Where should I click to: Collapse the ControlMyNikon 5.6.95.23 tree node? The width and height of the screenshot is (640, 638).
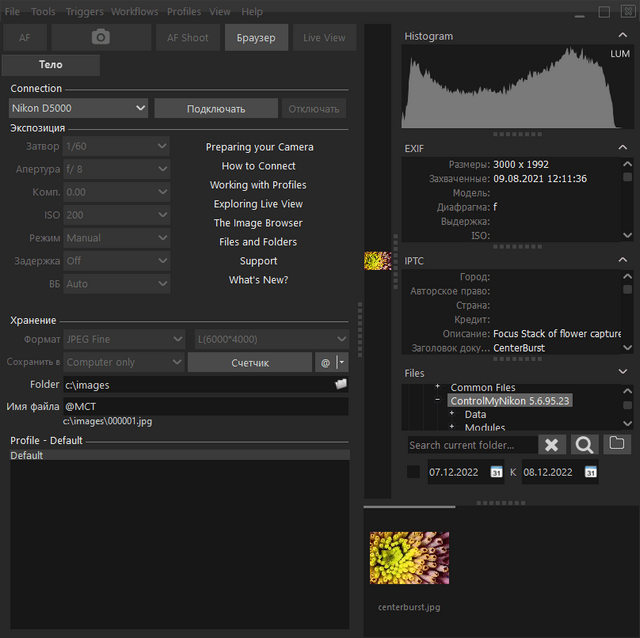pyautogui.click(x=437, y=401)
